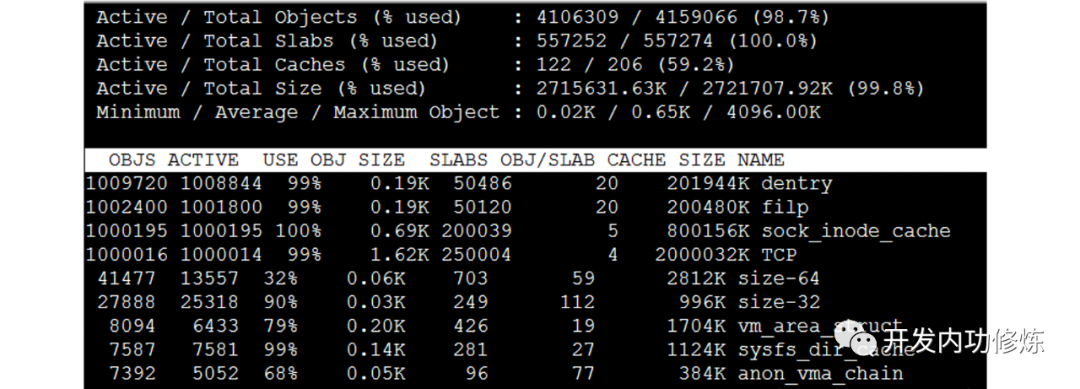Click the OBJS column header
Image resolution: width=1080 pixels, height=389 pixels.
132,160
